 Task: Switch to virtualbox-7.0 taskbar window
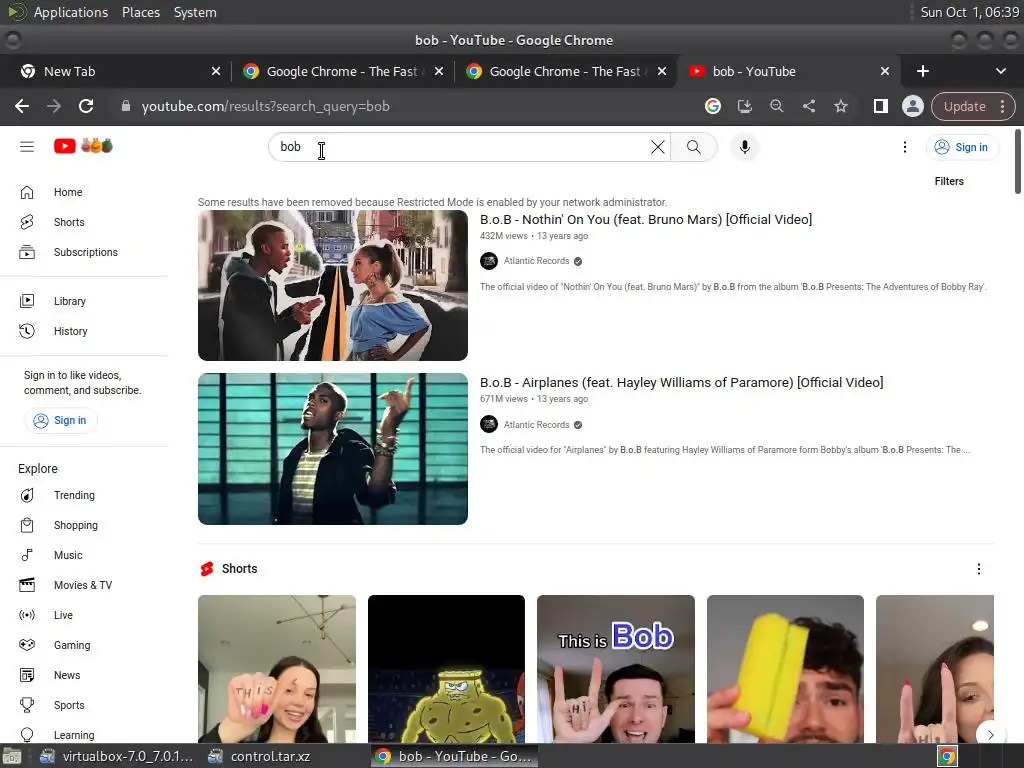[116, 756]
